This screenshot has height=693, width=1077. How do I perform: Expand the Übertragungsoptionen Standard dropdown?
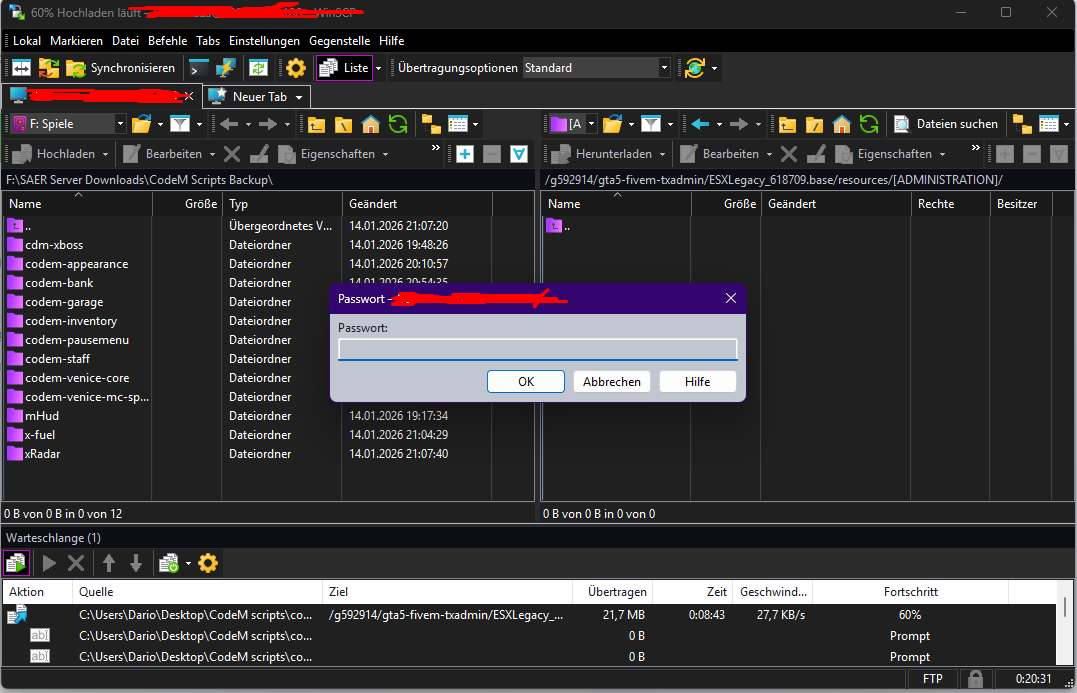coord(664,68)
